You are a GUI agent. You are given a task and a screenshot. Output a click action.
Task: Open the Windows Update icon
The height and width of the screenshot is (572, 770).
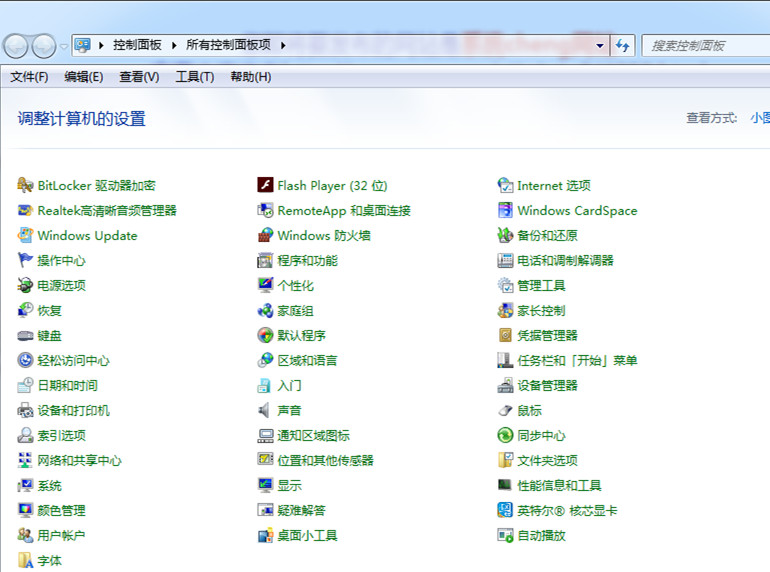pyautogui.click(x=25, y=235)
